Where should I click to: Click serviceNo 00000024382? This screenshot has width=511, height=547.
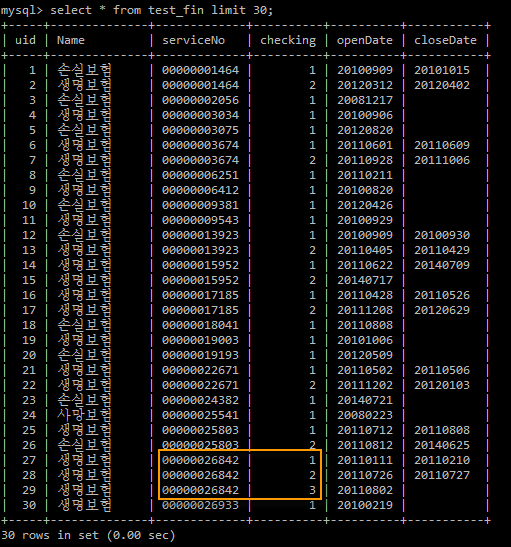[x=201, y=400]
